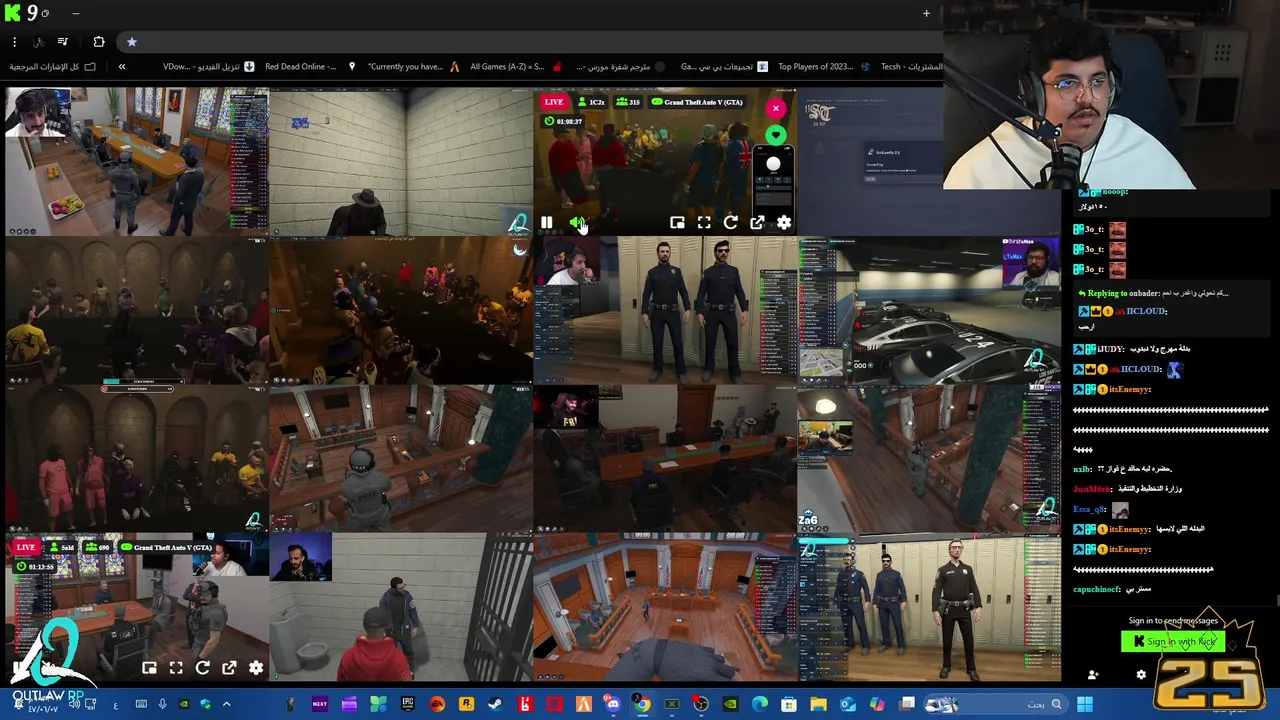
Task: Enable picture-in-picture on 1CJx stream
Action: pos(677,223)
